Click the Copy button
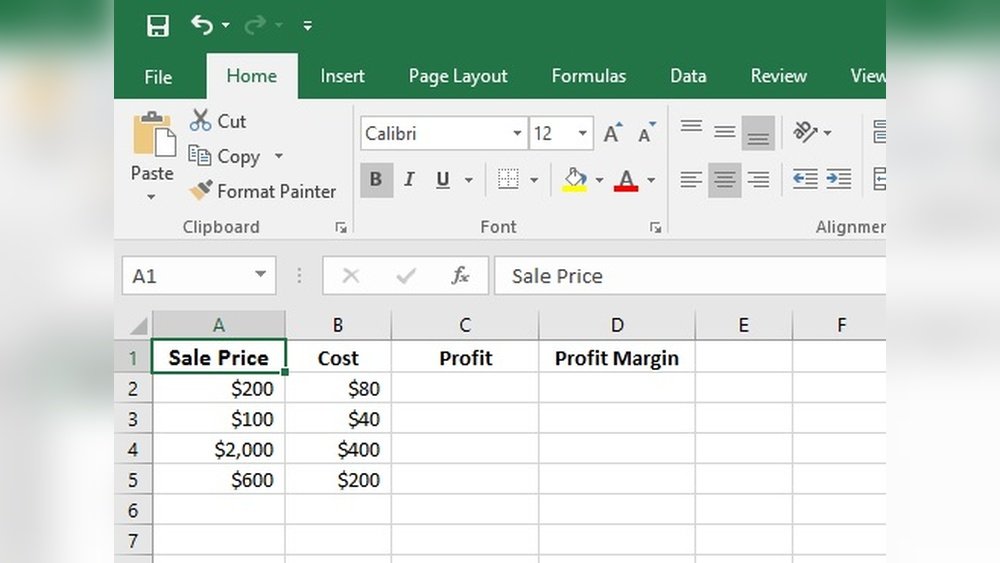Viewport: 1000px width, 563px height. [x=224, y=156]
